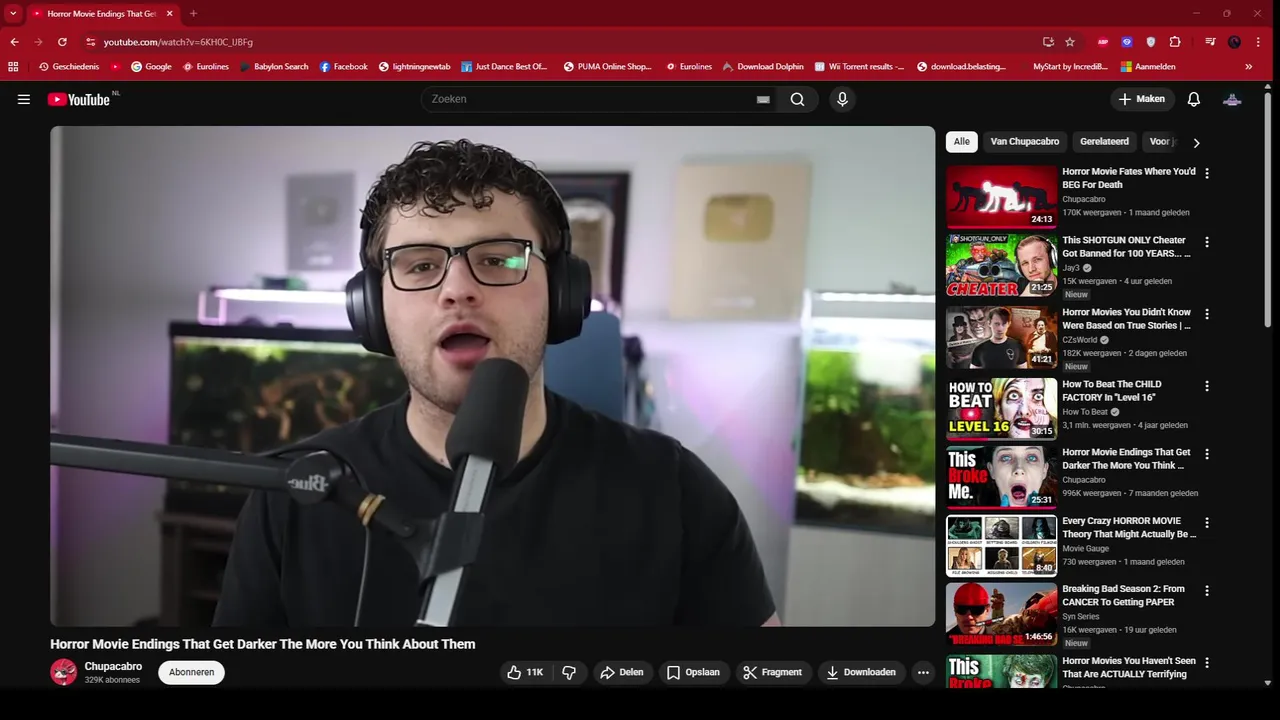Open the YouTube hamburger guide menu
The width and height of the screenshot is (1280, 720).
(x=24, y=99)
